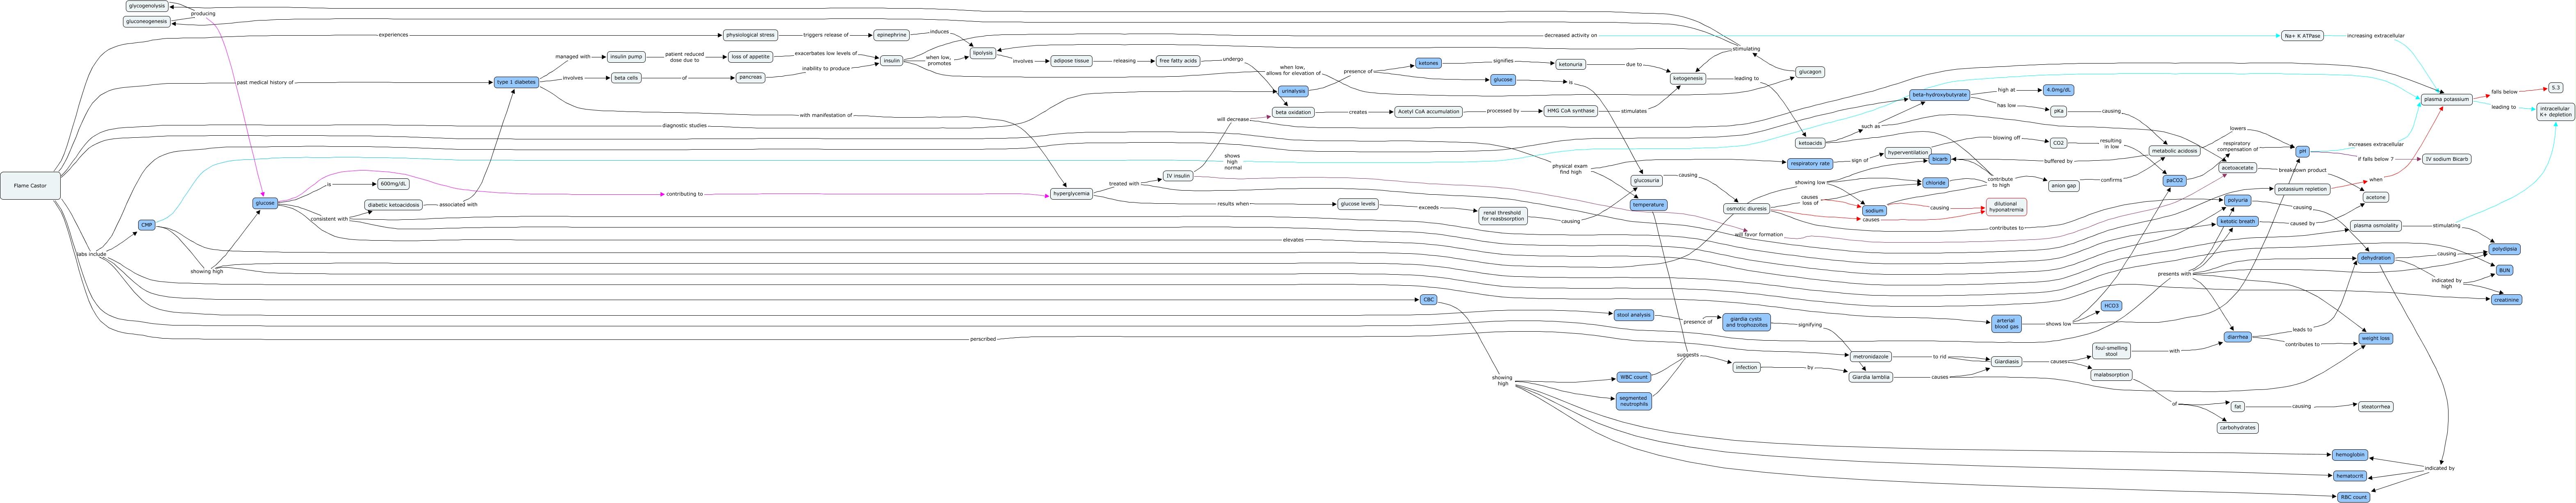
Task: Click the sodium node
Action: pyautogui.click(x=1875, y=211)
